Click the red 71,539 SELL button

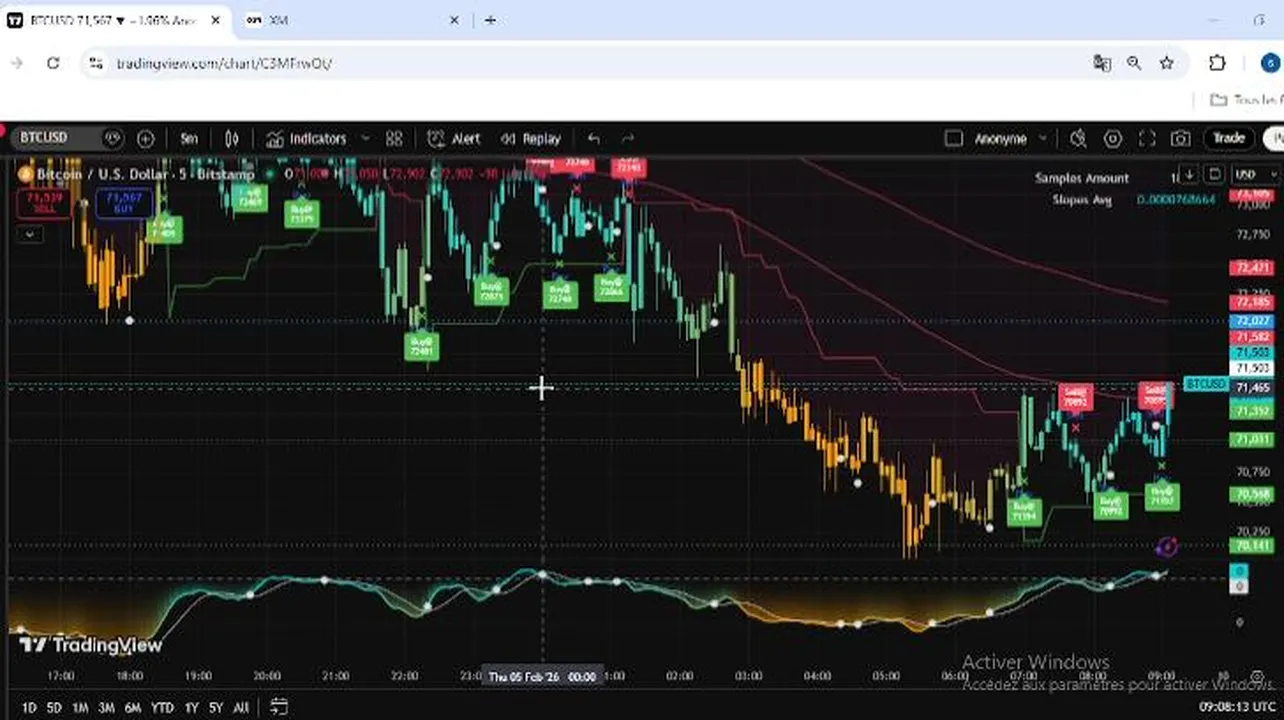(45, 204)
